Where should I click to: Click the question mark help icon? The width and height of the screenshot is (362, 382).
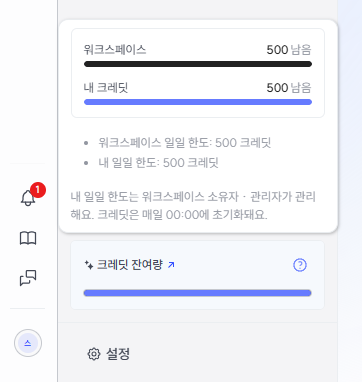click(x=300, y=265)
